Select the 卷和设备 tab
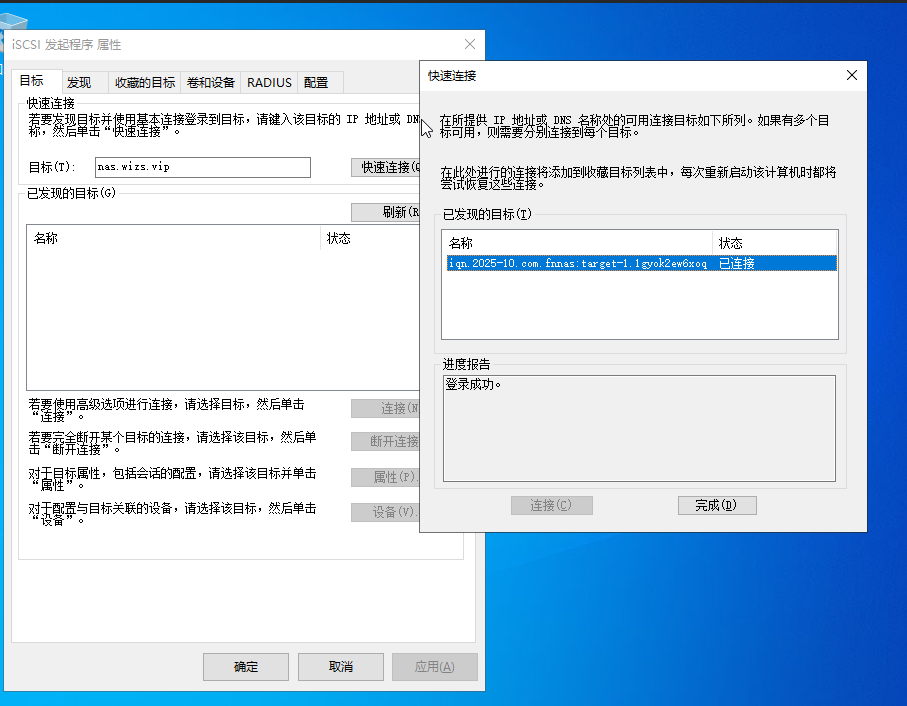The width and height of the screenshot is (907, 706). pyautogui.click(x=211, y=82)
